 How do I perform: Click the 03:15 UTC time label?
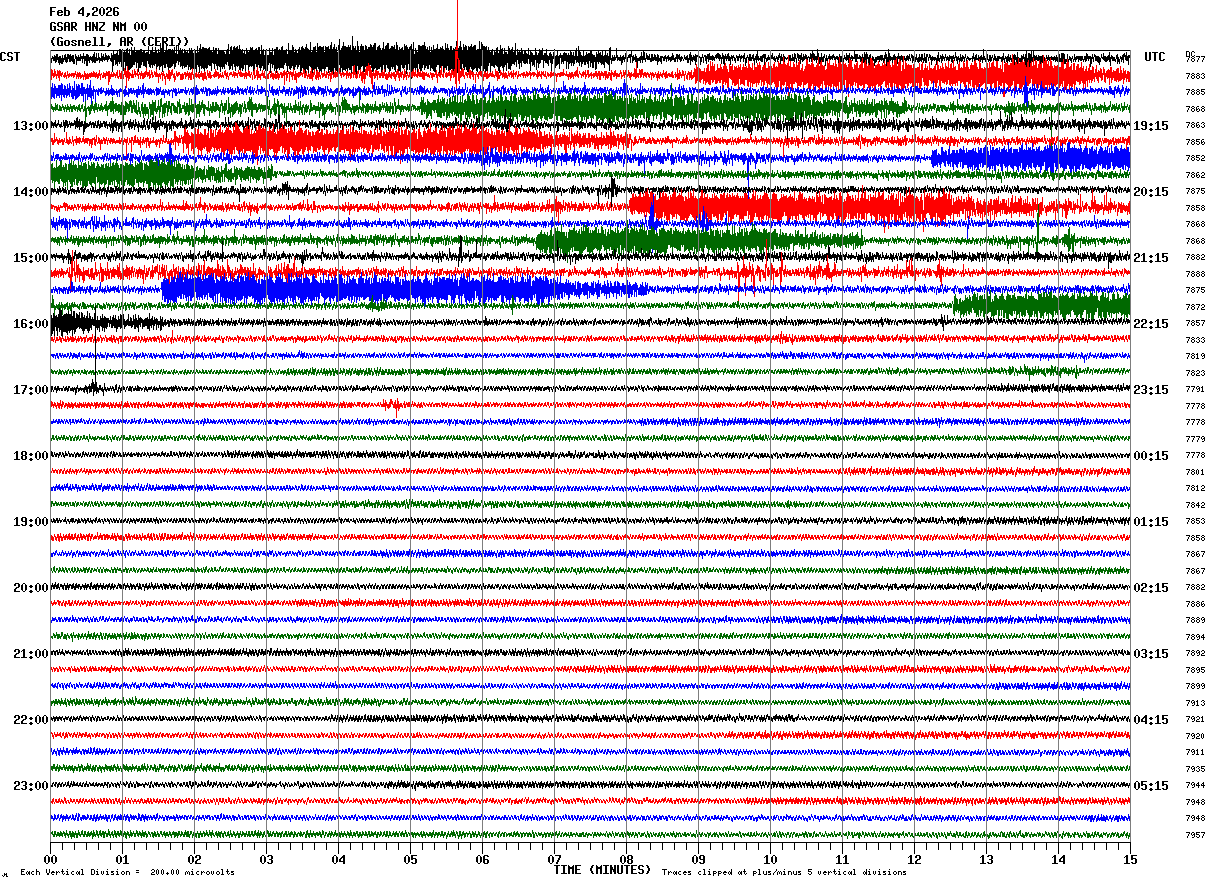pos(1151,654)
